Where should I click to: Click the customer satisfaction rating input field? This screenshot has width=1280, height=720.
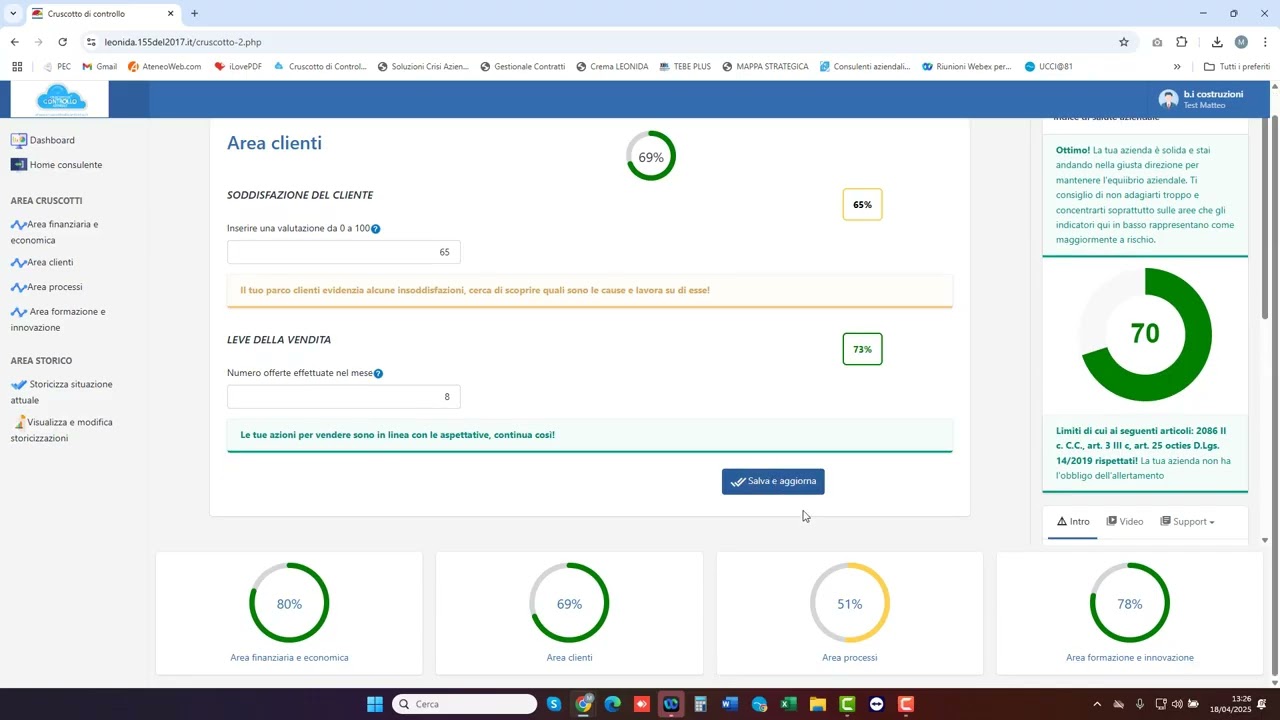[x=343, y=253]
